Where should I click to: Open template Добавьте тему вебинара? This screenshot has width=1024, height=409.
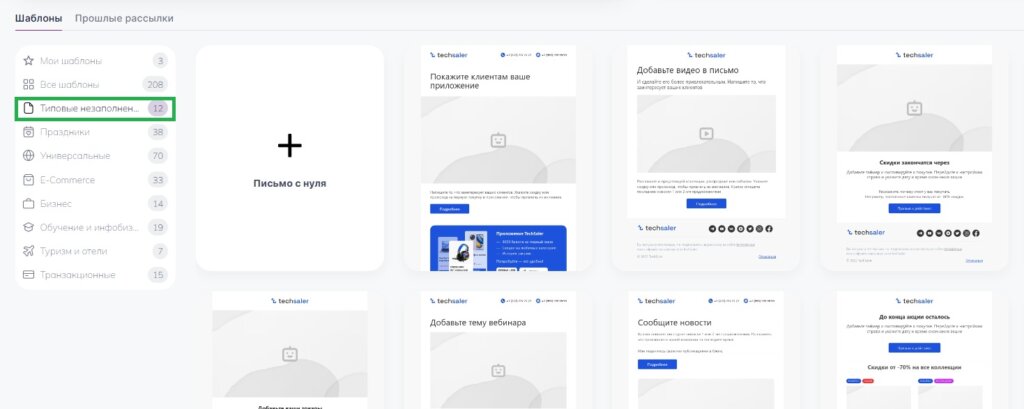pyautogui.click(x=498, y=350)
